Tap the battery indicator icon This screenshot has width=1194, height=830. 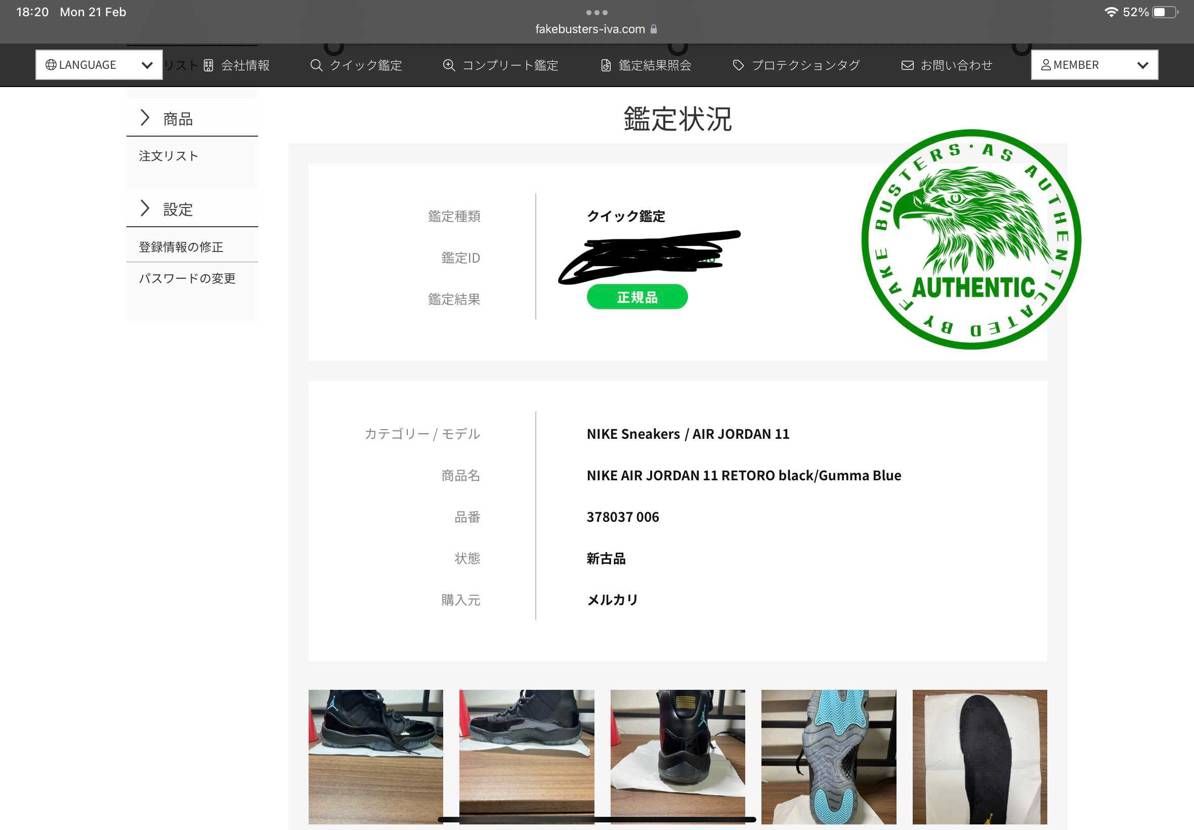1165,12
